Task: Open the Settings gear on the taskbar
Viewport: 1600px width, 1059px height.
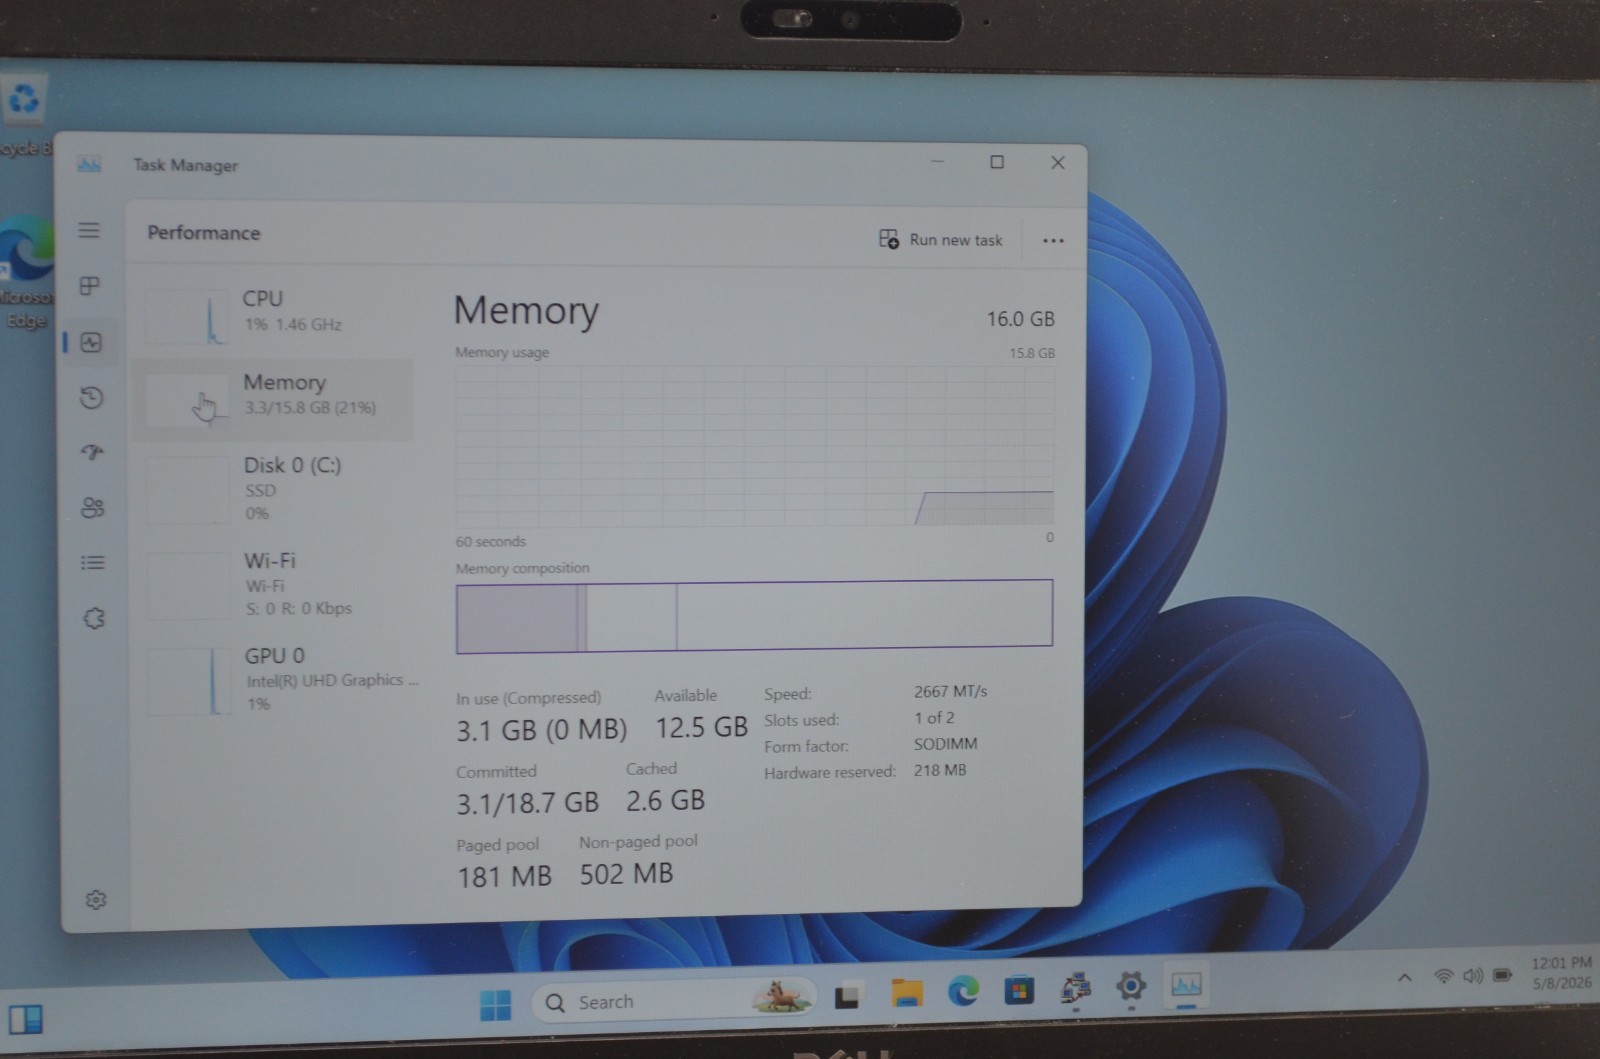Action: click(1131, 987)
